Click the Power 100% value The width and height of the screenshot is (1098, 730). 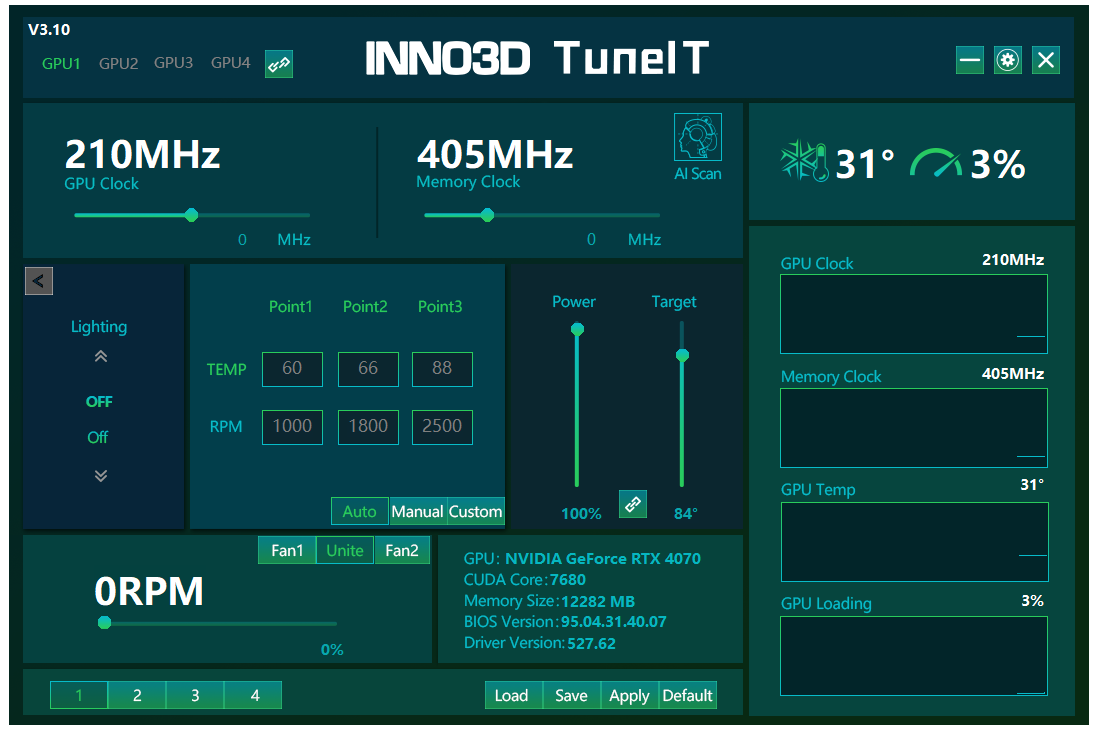pyautogui.click(x=581, y=514)
